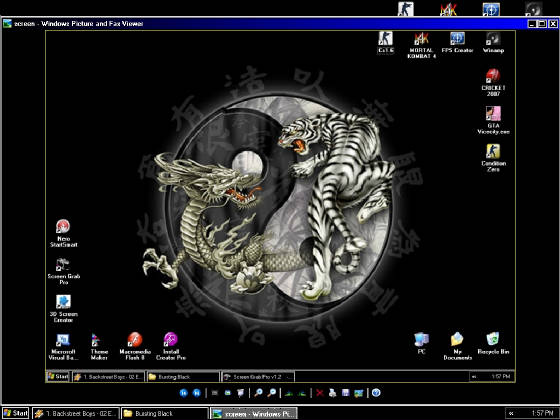Viewport: 560px width, 420px height.
Task: Switch to Backstreet Boys taskbar button
Action: click(x=75, y=414)
